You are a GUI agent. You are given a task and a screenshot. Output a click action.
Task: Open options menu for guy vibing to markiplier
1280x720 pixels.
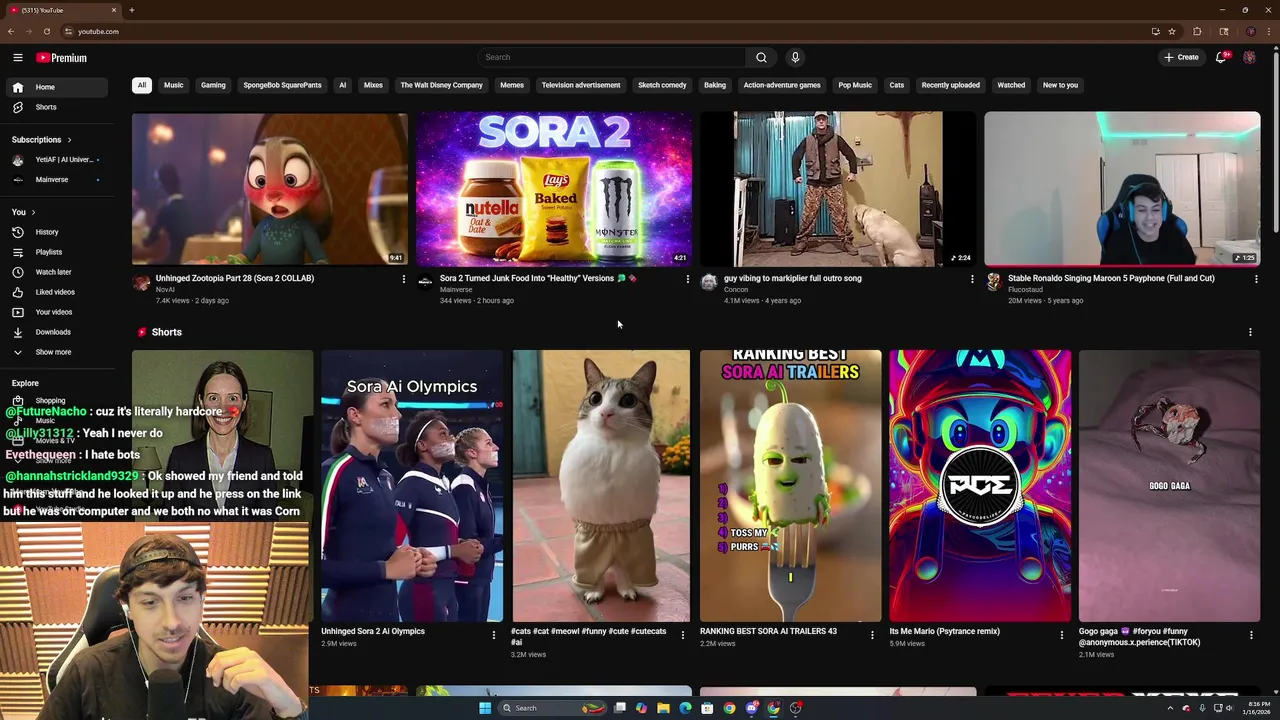(971, 279)
